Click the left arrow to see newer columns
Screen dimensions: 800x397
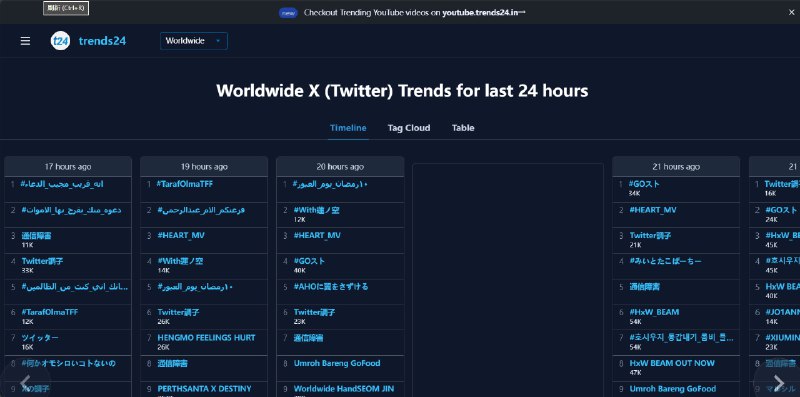point(26,382)
